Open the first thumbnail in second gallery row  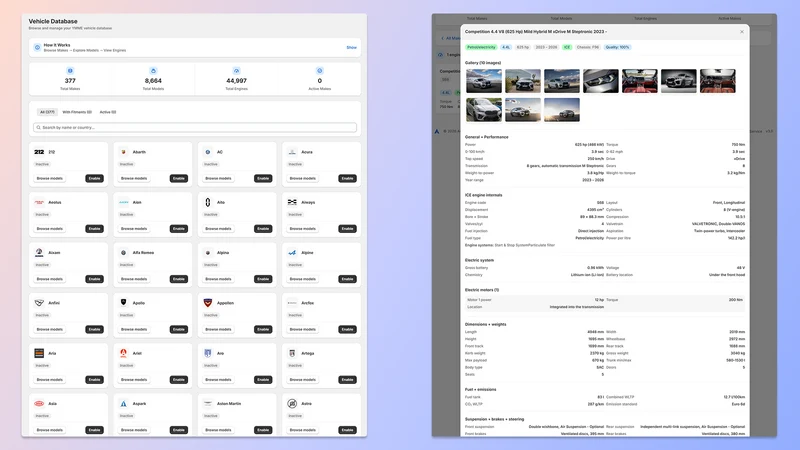[x=484, y=110]
